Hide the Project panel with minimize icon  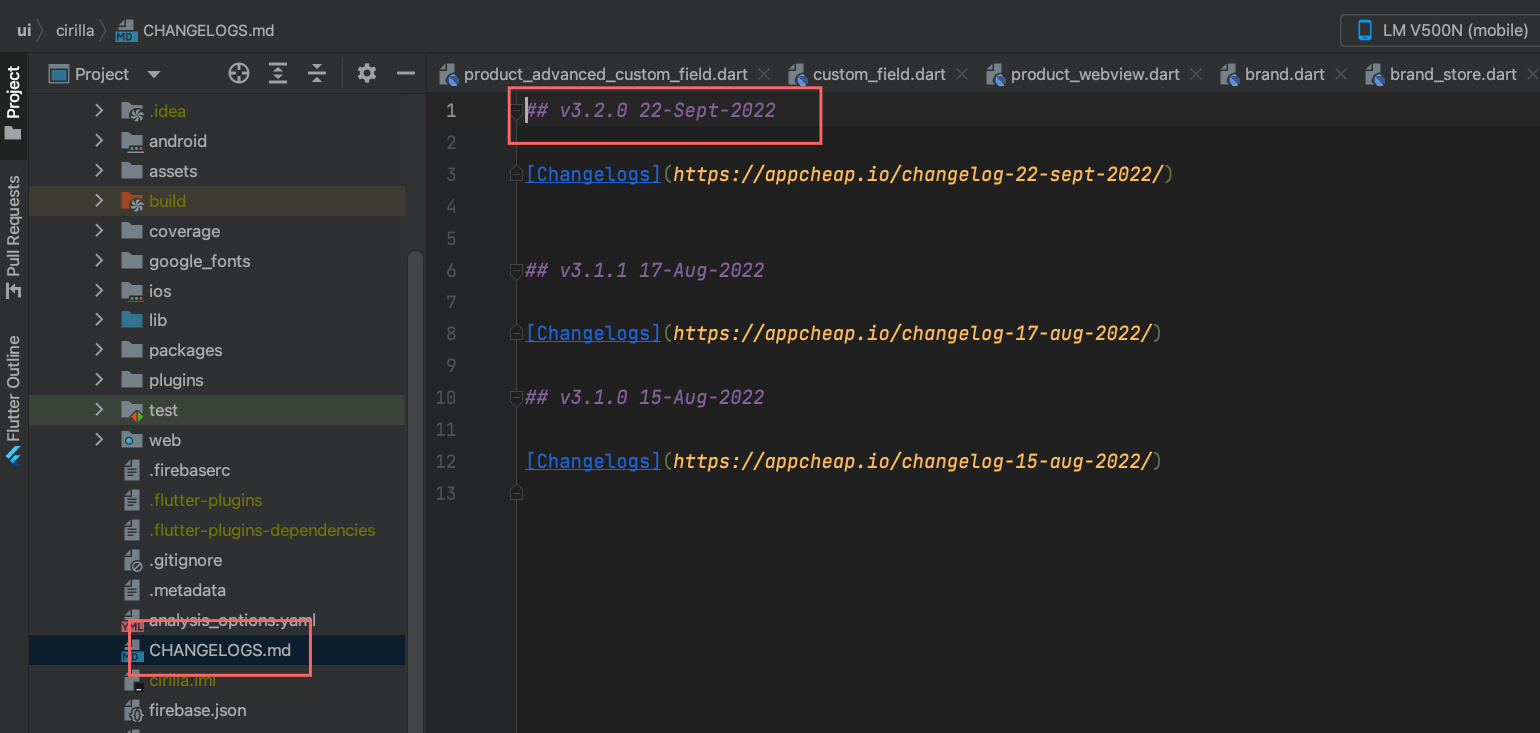coord(405,73)
